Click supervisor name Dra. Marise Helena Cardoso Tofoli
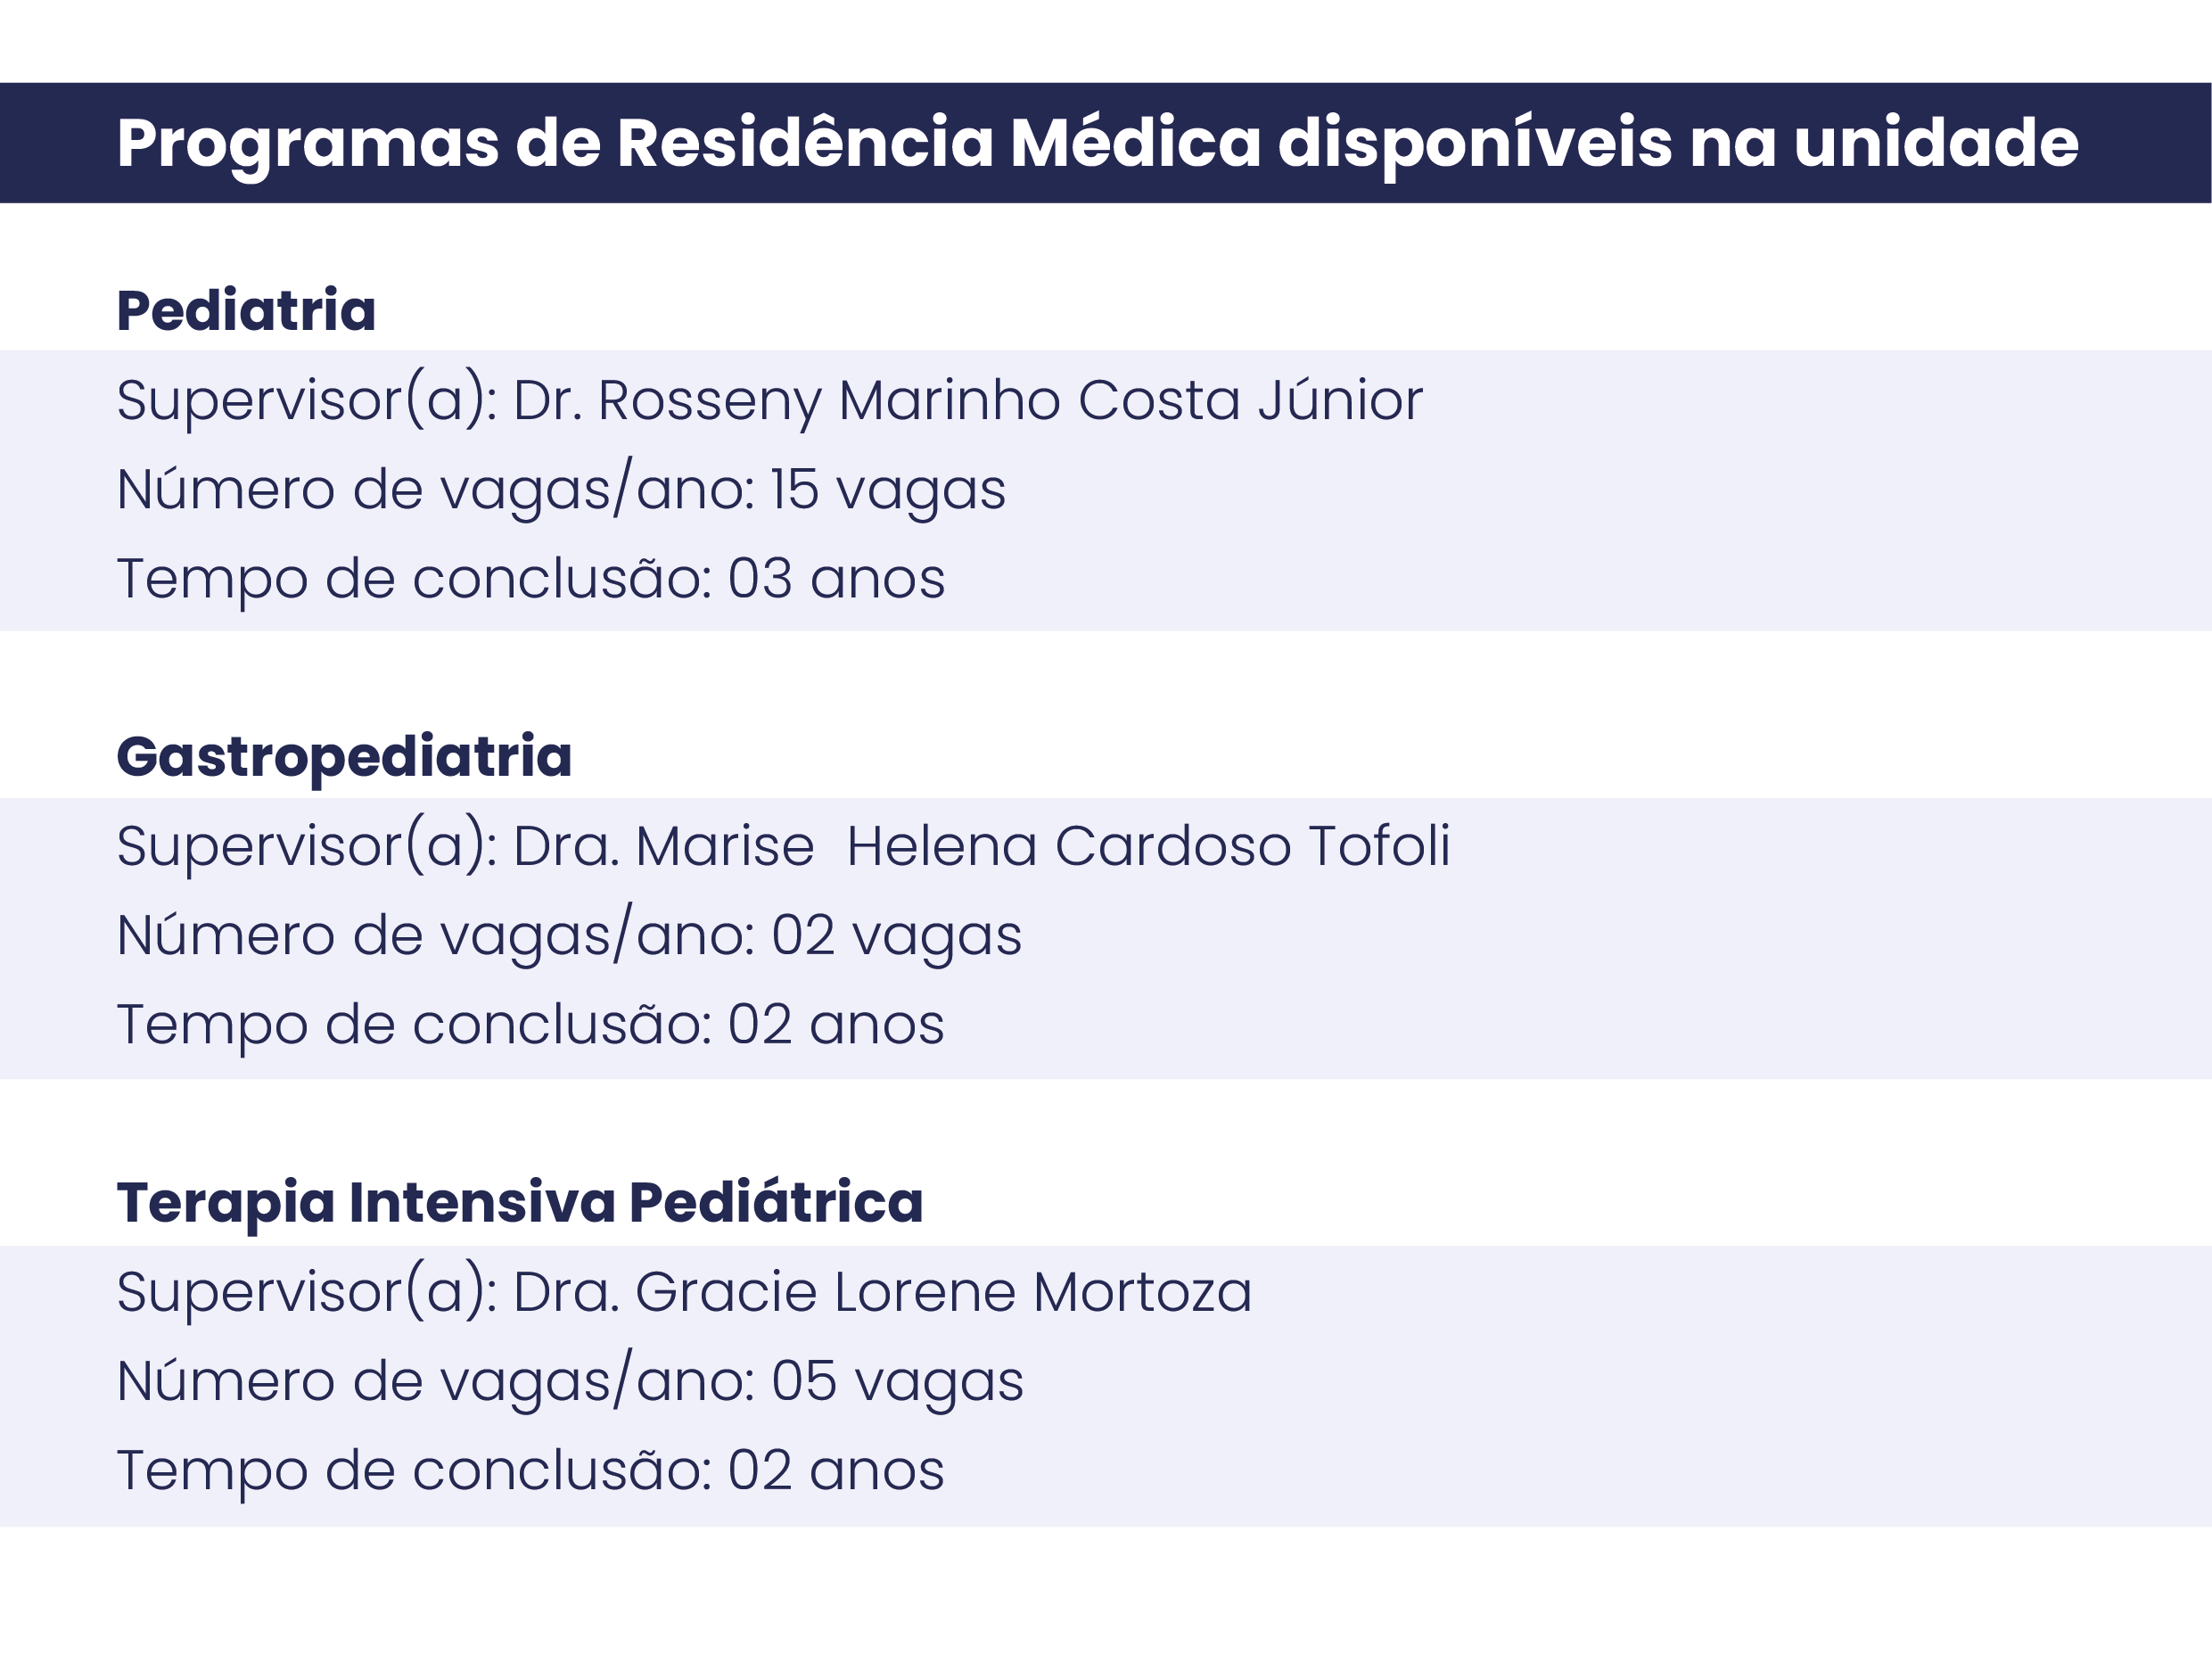2212x1672 pixels. [981, 846]
